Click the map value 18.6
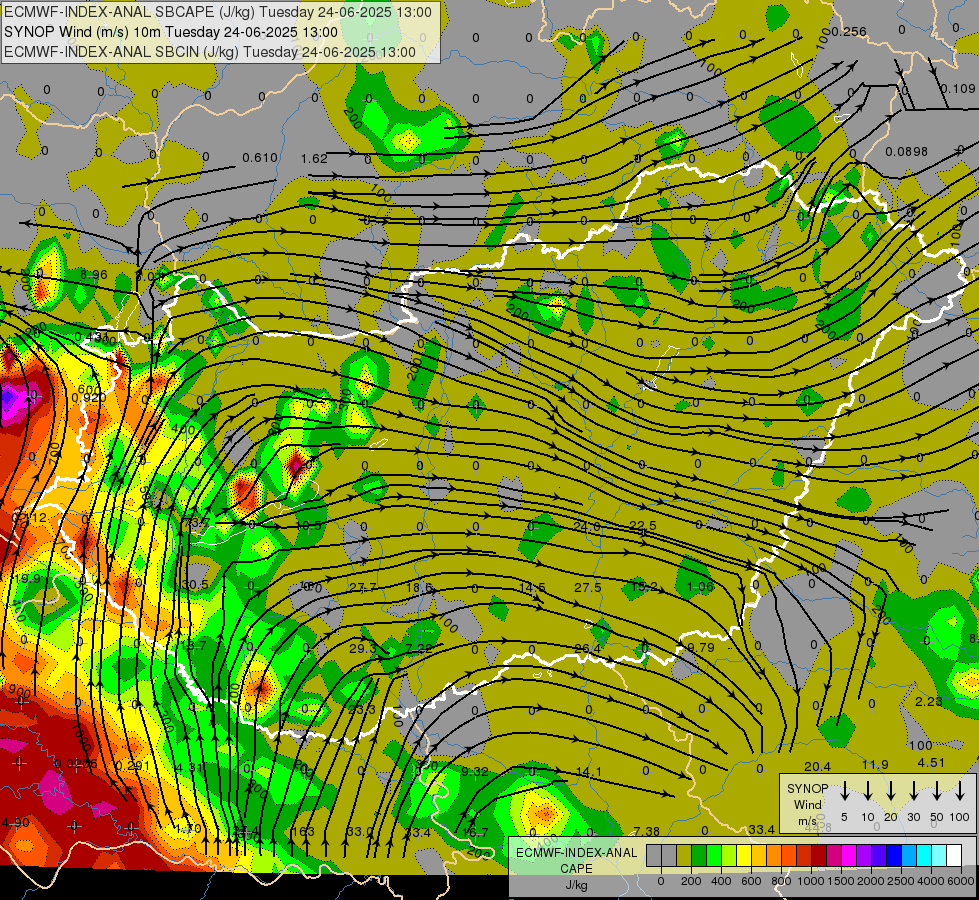The width and height of the screenshot is (979, 900). point(419,587)
